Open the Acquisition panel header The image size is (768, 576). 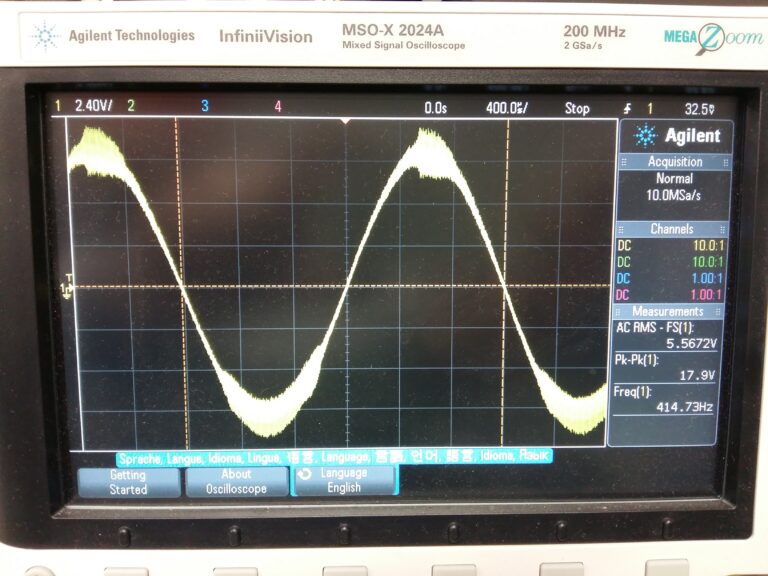(674, 162)
